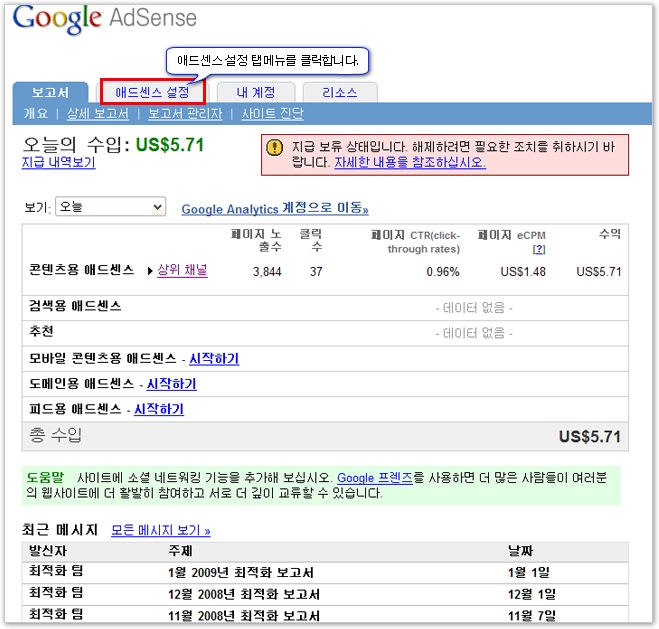Image resolution: width=659 pixels, height=629 pixels.
Task: Click the yellow warning icon in payment hold notice
Action: coord(274,147)
